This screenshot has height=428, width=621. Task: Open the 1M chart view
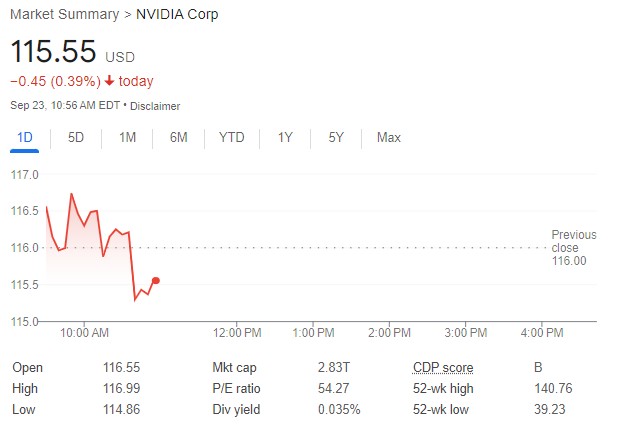[x=127, y=138]
